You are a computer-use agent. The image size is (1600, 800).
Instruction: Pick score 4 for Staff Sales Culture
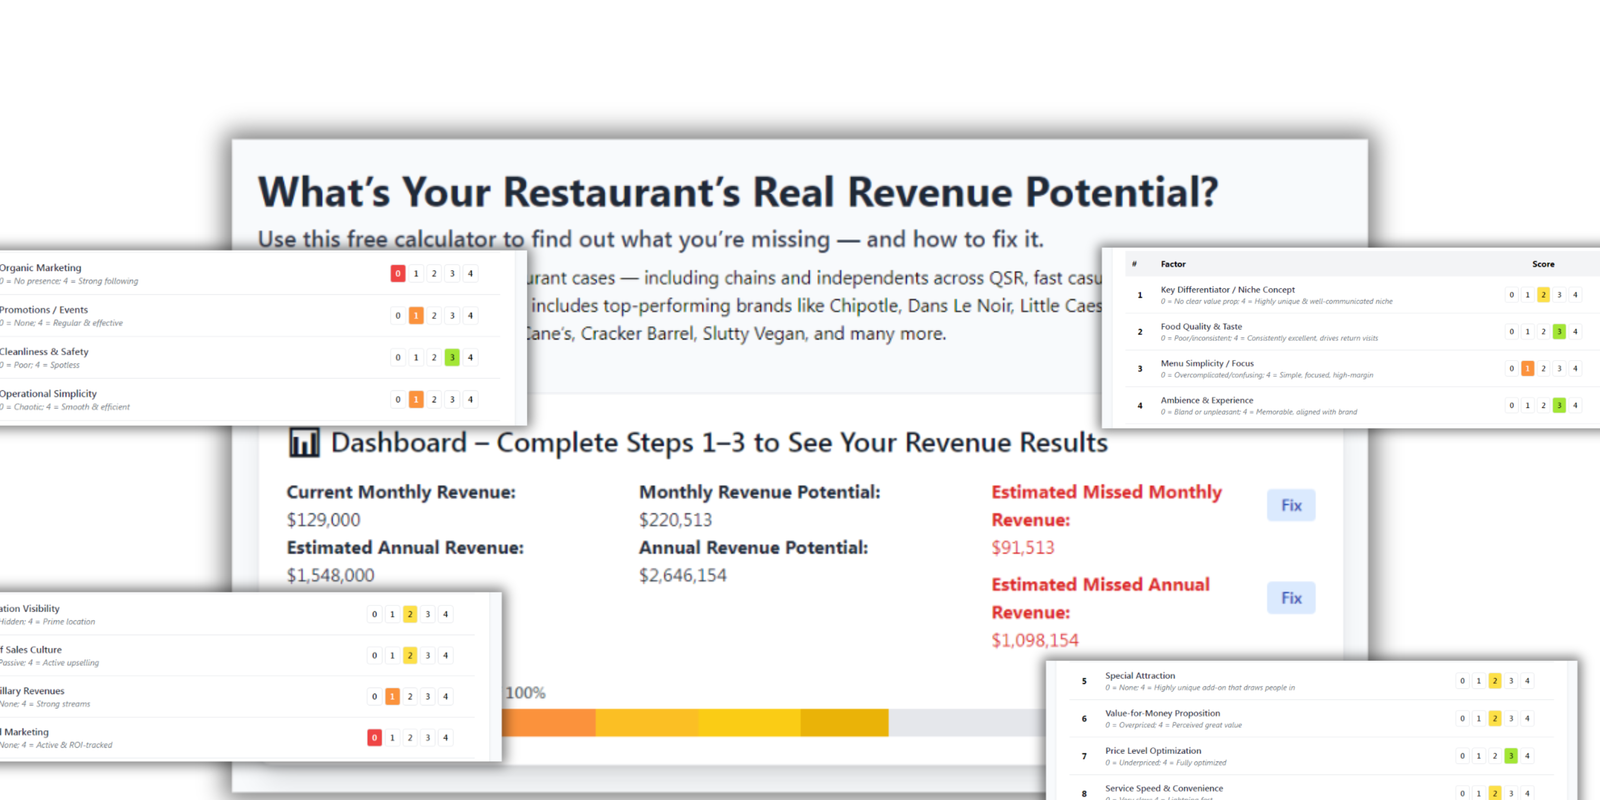446,655
